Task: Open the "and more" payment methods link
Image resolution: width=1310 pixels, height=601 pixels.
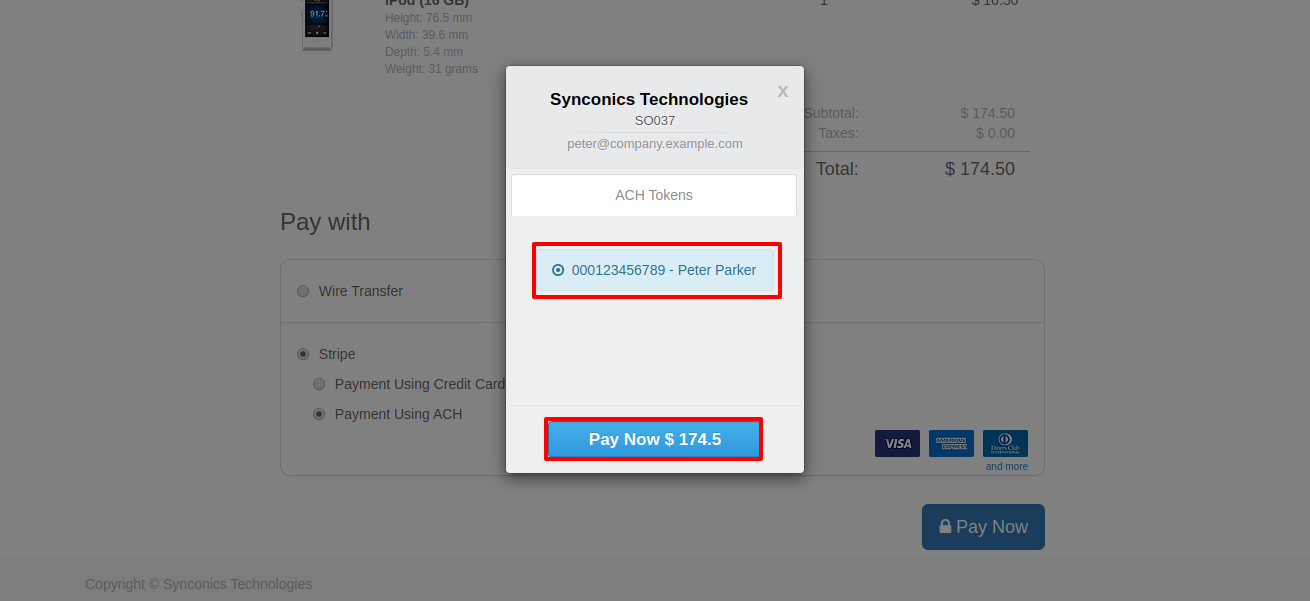Action: (1006, 467)
